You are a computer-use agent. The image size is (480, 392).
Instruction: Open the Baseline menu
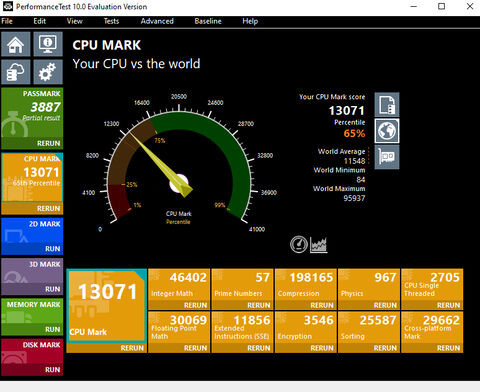(208, 21)
